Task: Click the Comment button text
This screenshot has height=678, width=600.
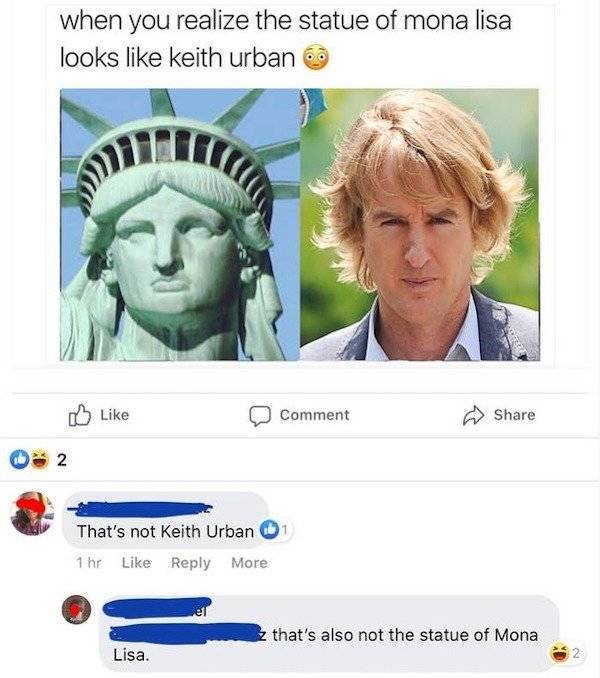Action: (314, 415)
